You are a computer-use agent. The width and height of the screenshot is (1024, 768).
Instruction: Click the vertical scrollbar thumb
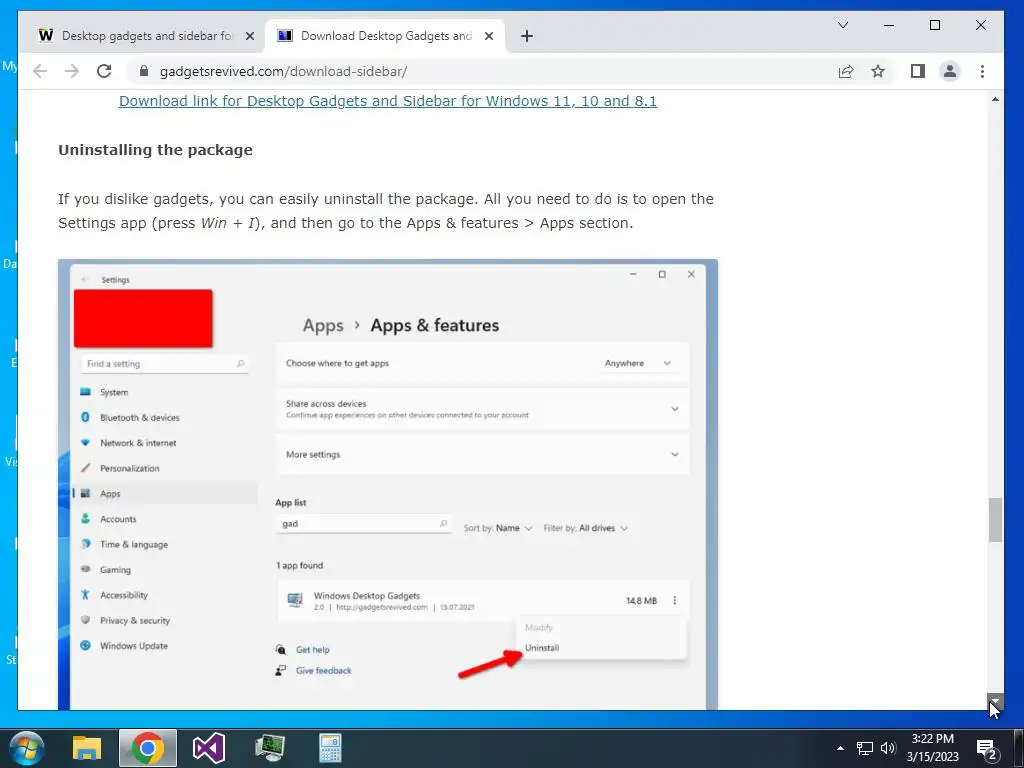(x=995, y=520)
